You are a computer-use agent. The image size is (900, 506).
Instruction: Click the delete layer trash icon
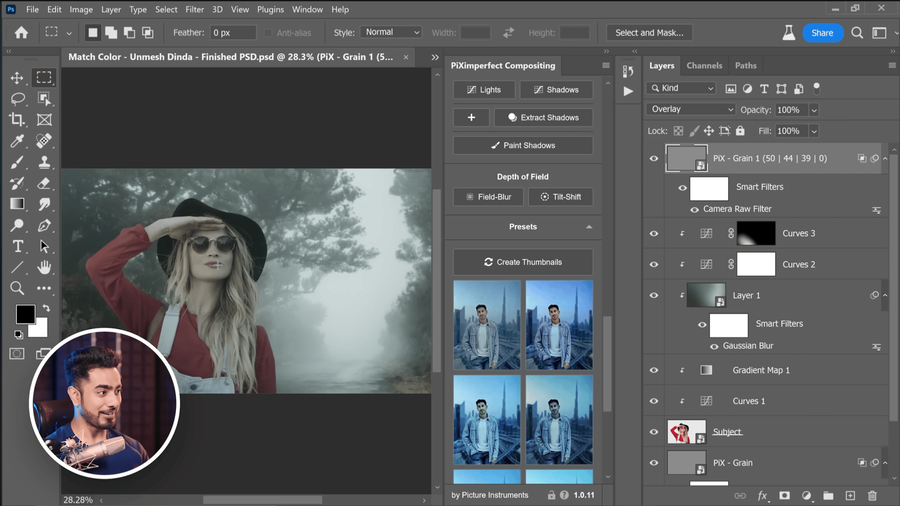click(872, 495)
